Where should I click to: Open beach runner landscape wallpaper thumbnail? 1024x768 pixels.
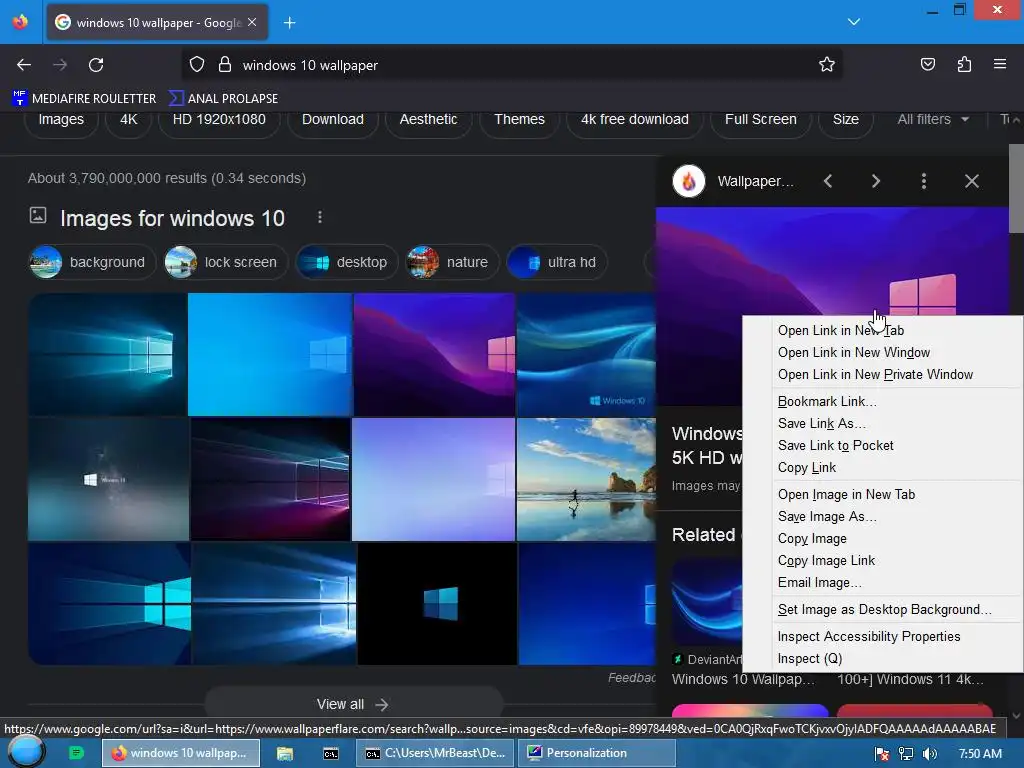pyautogui.click(x=586, y=479)
